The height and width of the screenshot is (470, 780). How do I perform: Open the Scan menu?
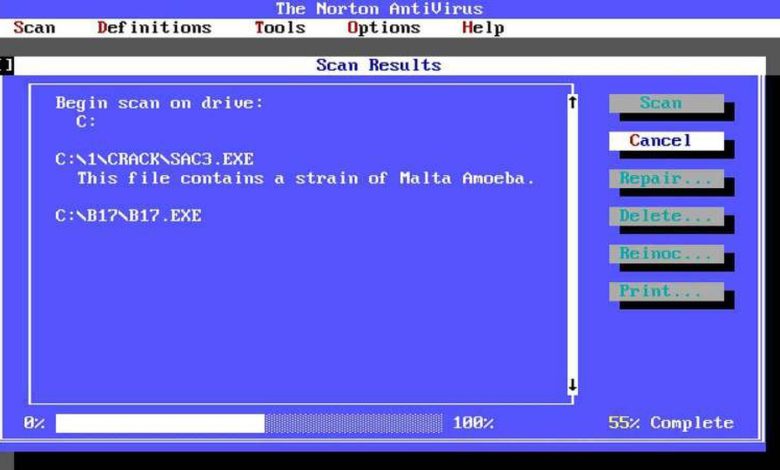34,27
